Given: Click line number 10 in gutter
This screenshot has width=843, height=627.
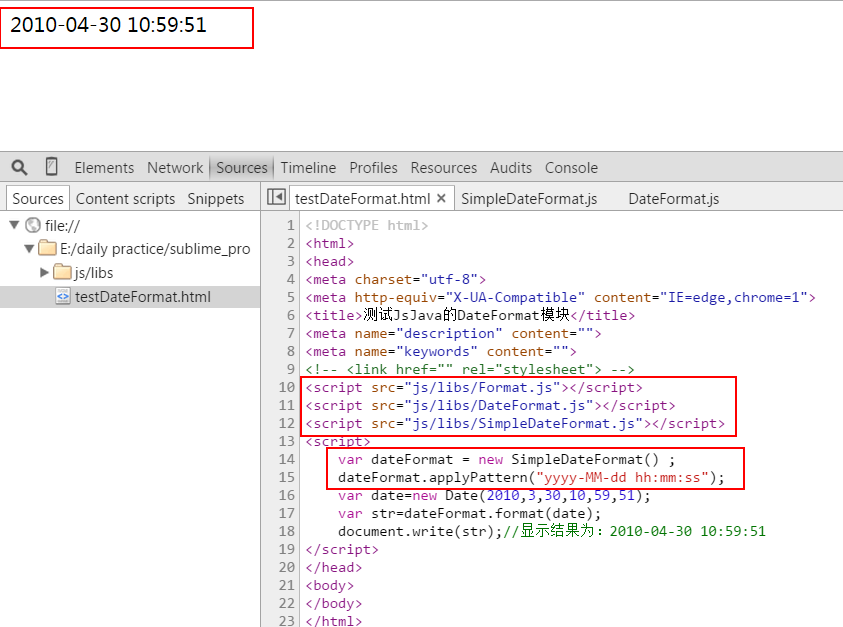Looking at the screenshot, I should [287, 387].
